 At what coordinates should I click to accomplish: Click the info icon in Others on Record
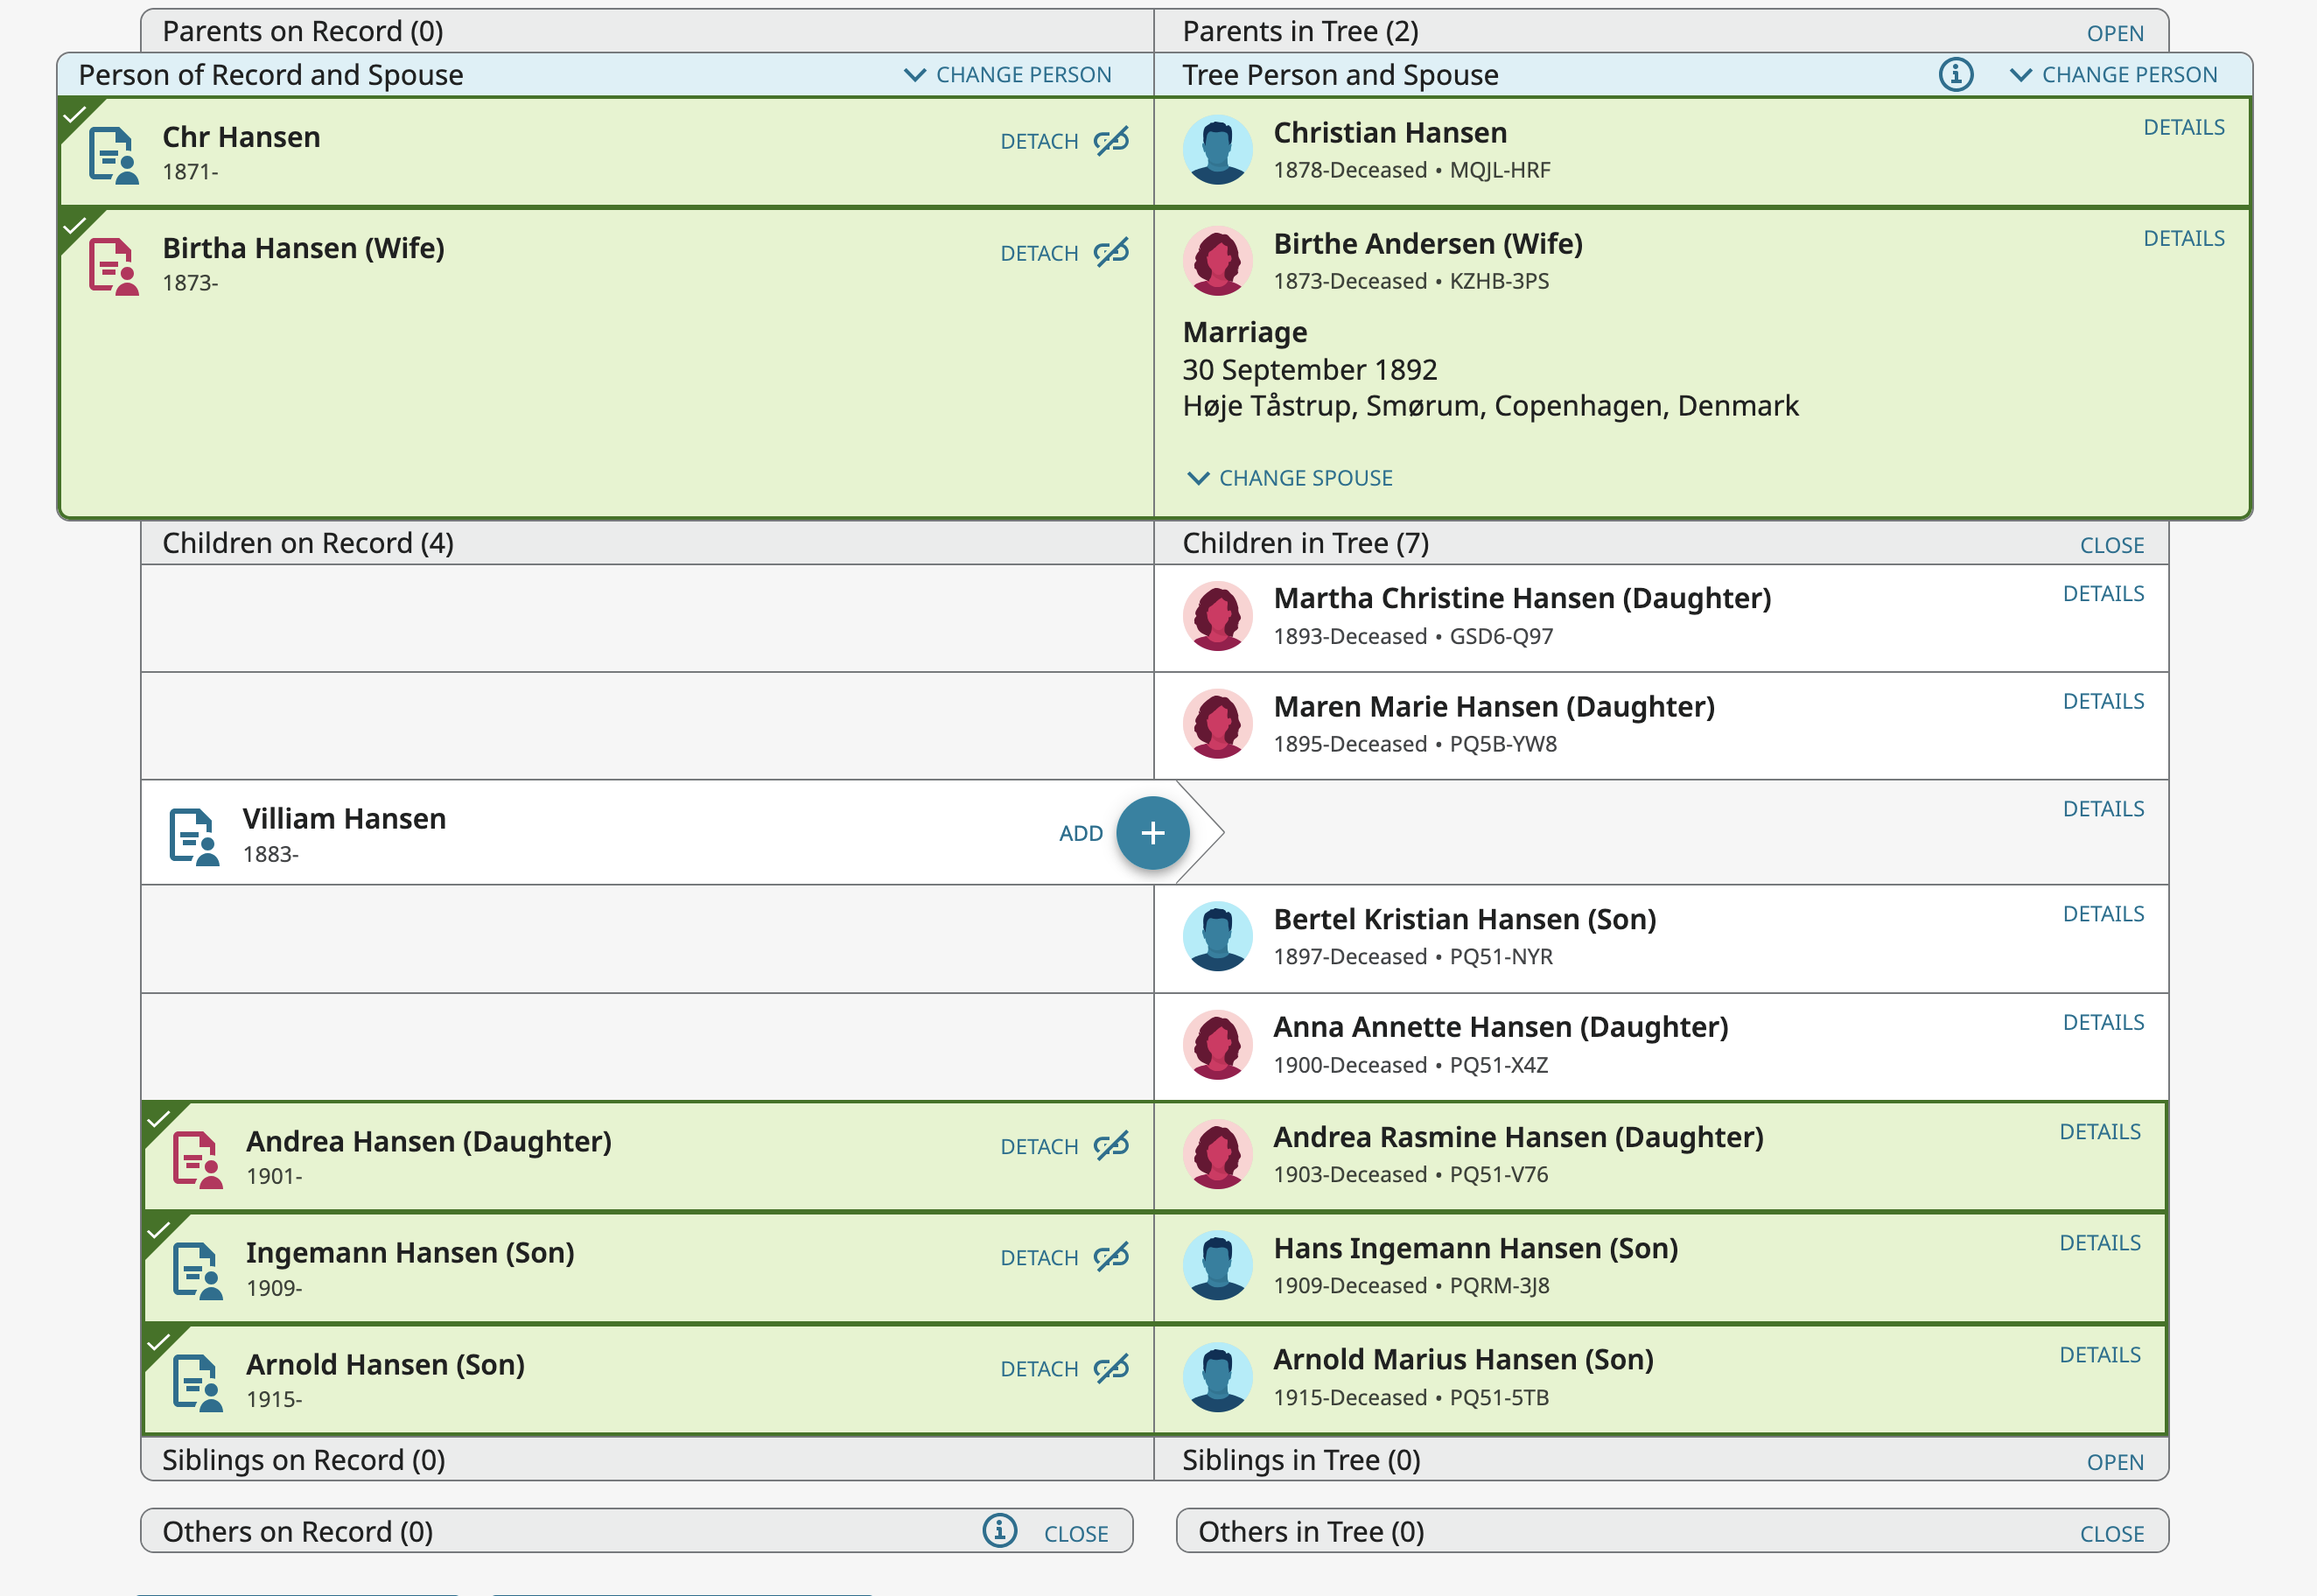coord(999,1530)
